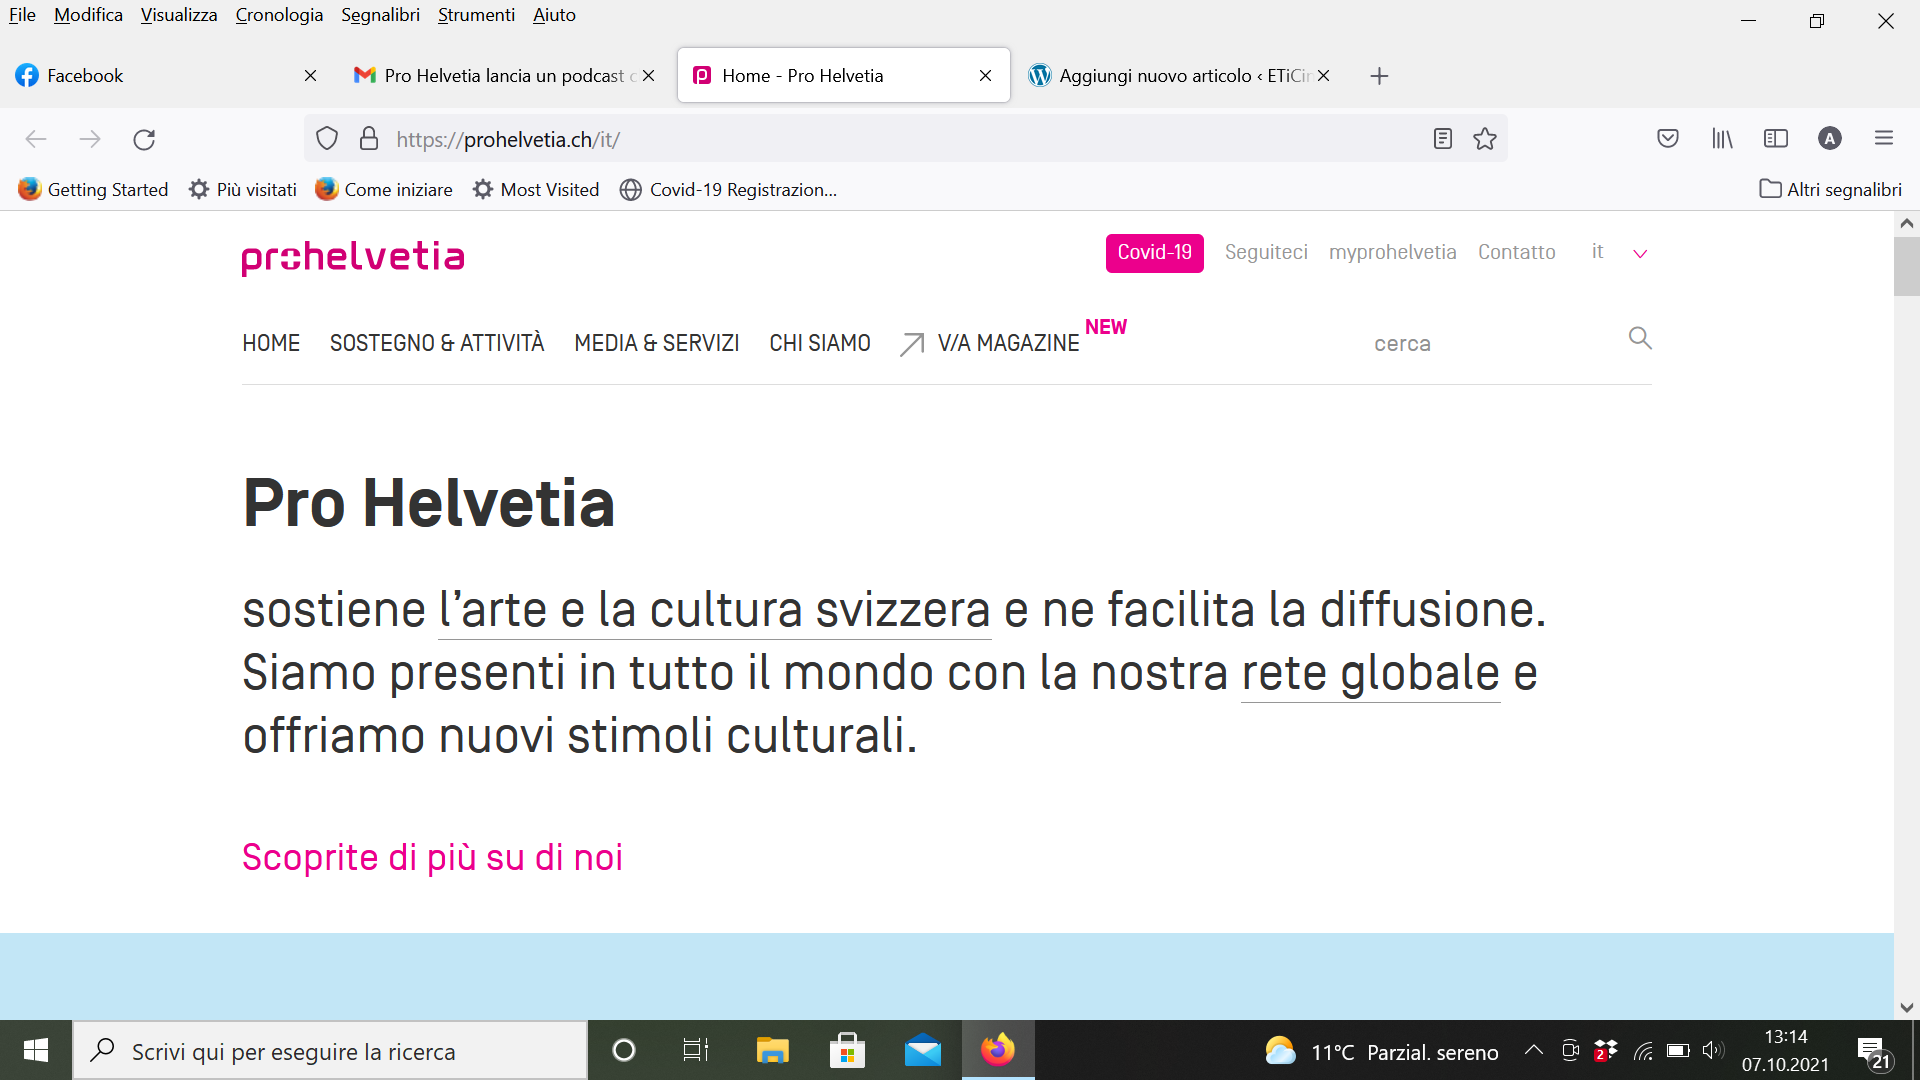Open Windows Start menu
This screenshot has height=1080, width=1920.
(x=36, y=1050)
